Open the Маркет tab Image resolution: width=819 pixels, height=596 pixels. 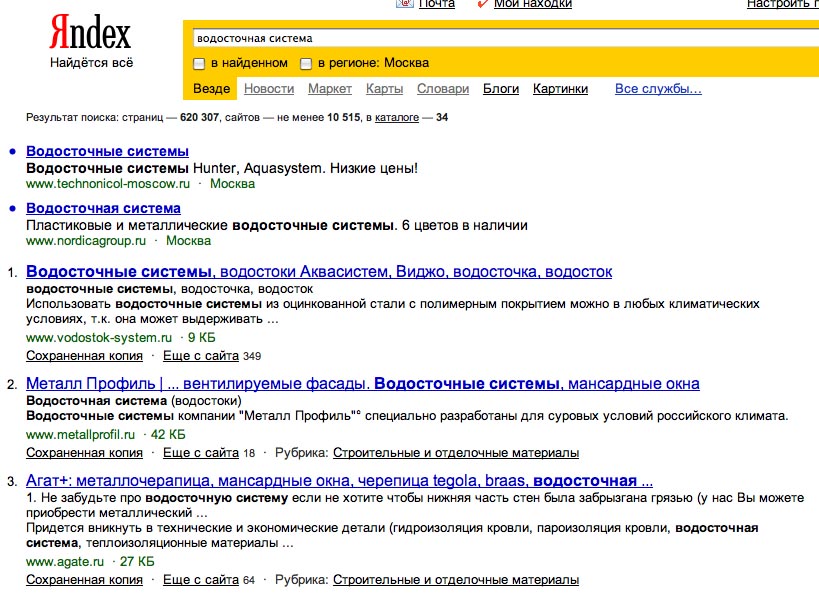pyautogui.click(x=331, y=88)
